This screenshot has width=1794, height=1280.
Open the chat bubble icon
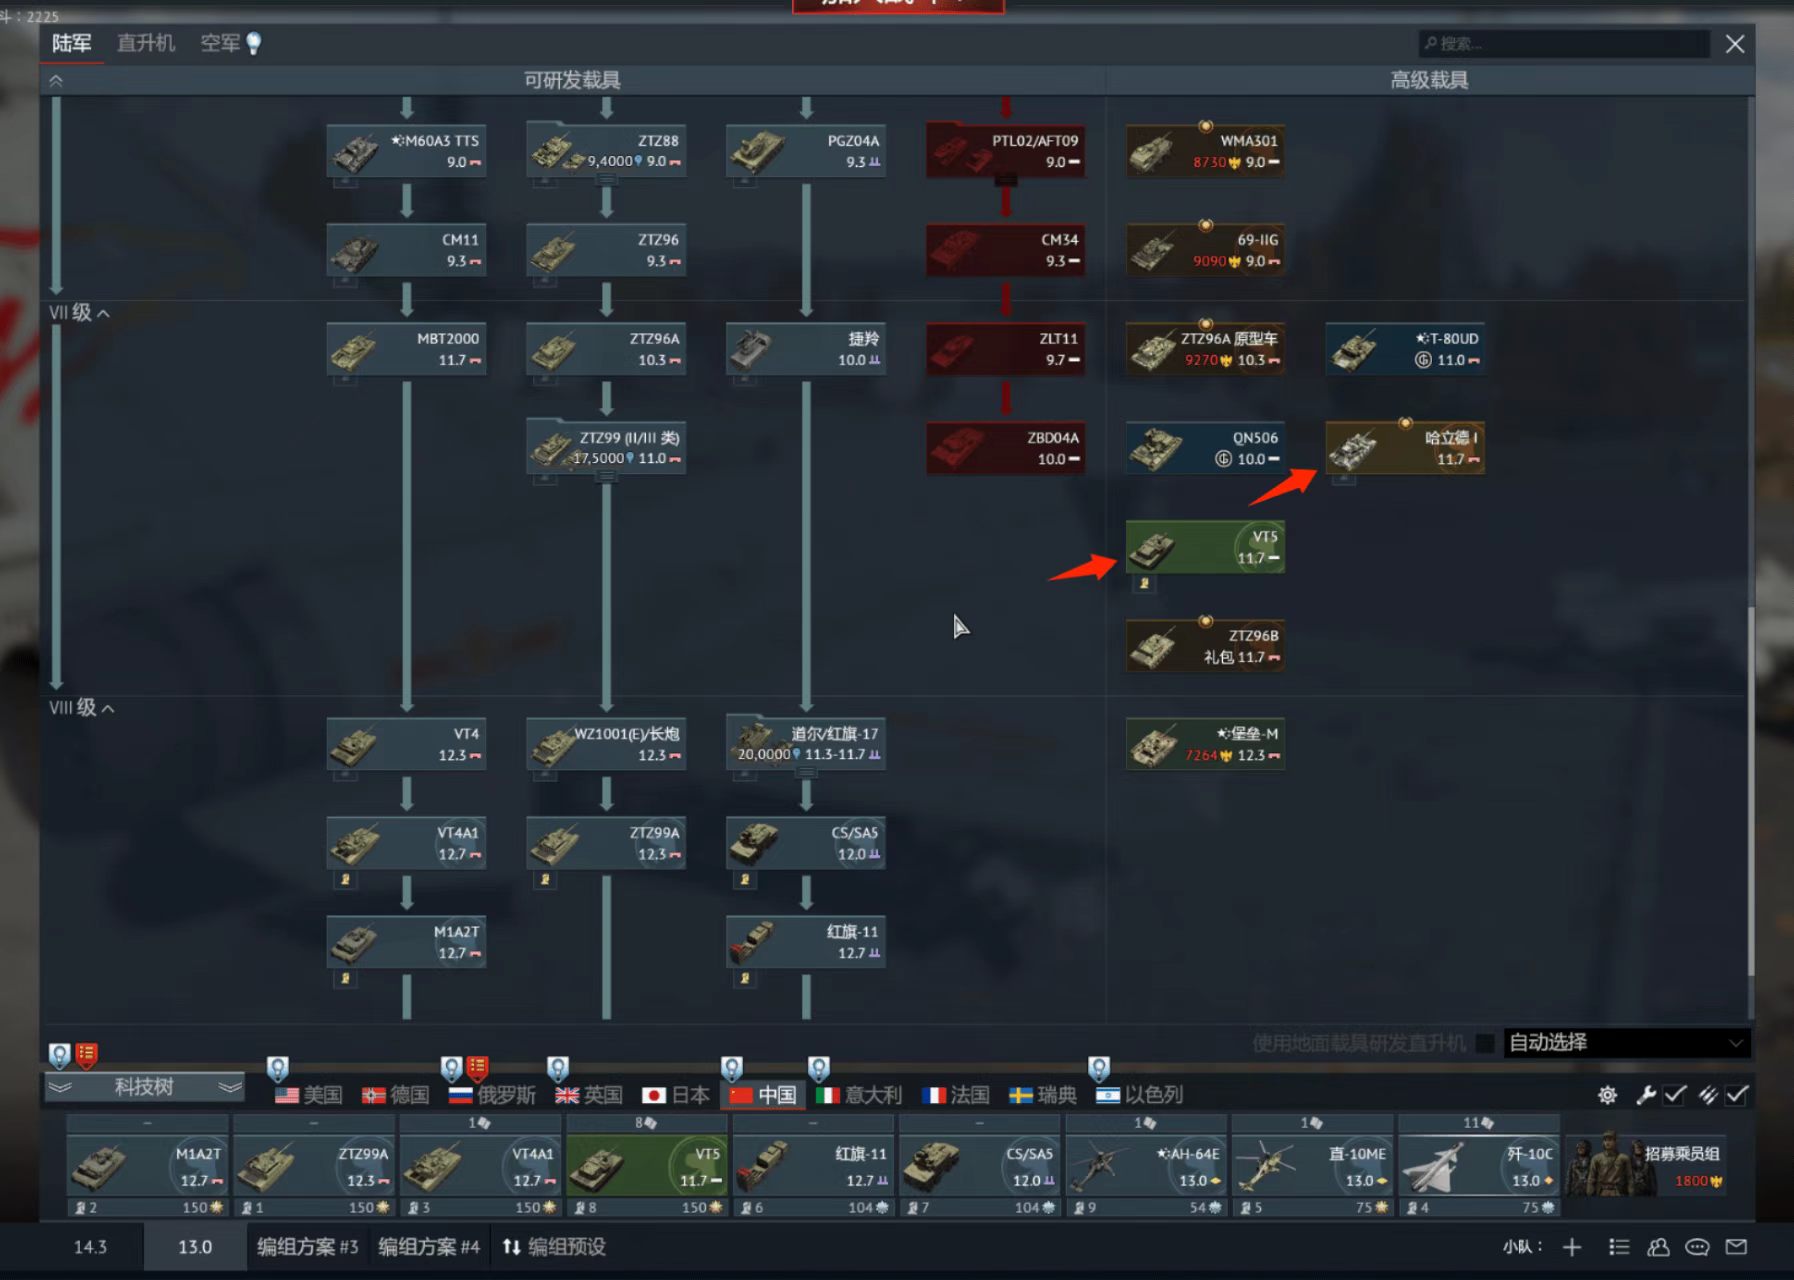point(1697,1247)
